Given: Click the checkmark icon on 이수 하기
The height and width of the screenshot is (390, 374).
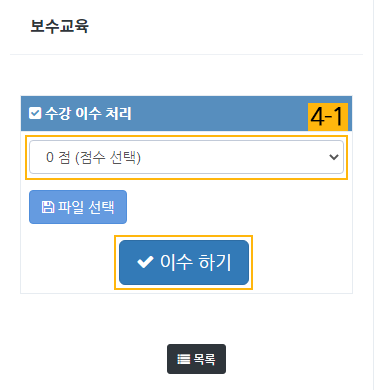Looking at the screenshot, I should (145, 262).
